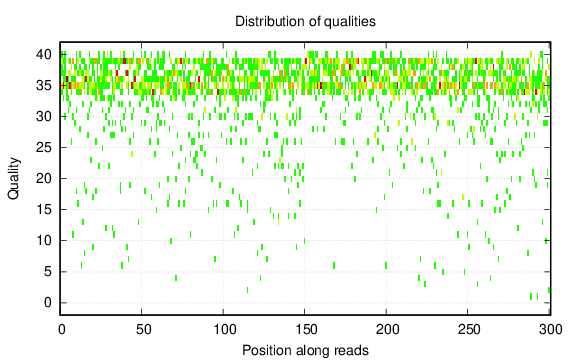The height and width of the screenshot is (360, 576).
Task: Click the x-axis tick label 150
Action: 307,330
